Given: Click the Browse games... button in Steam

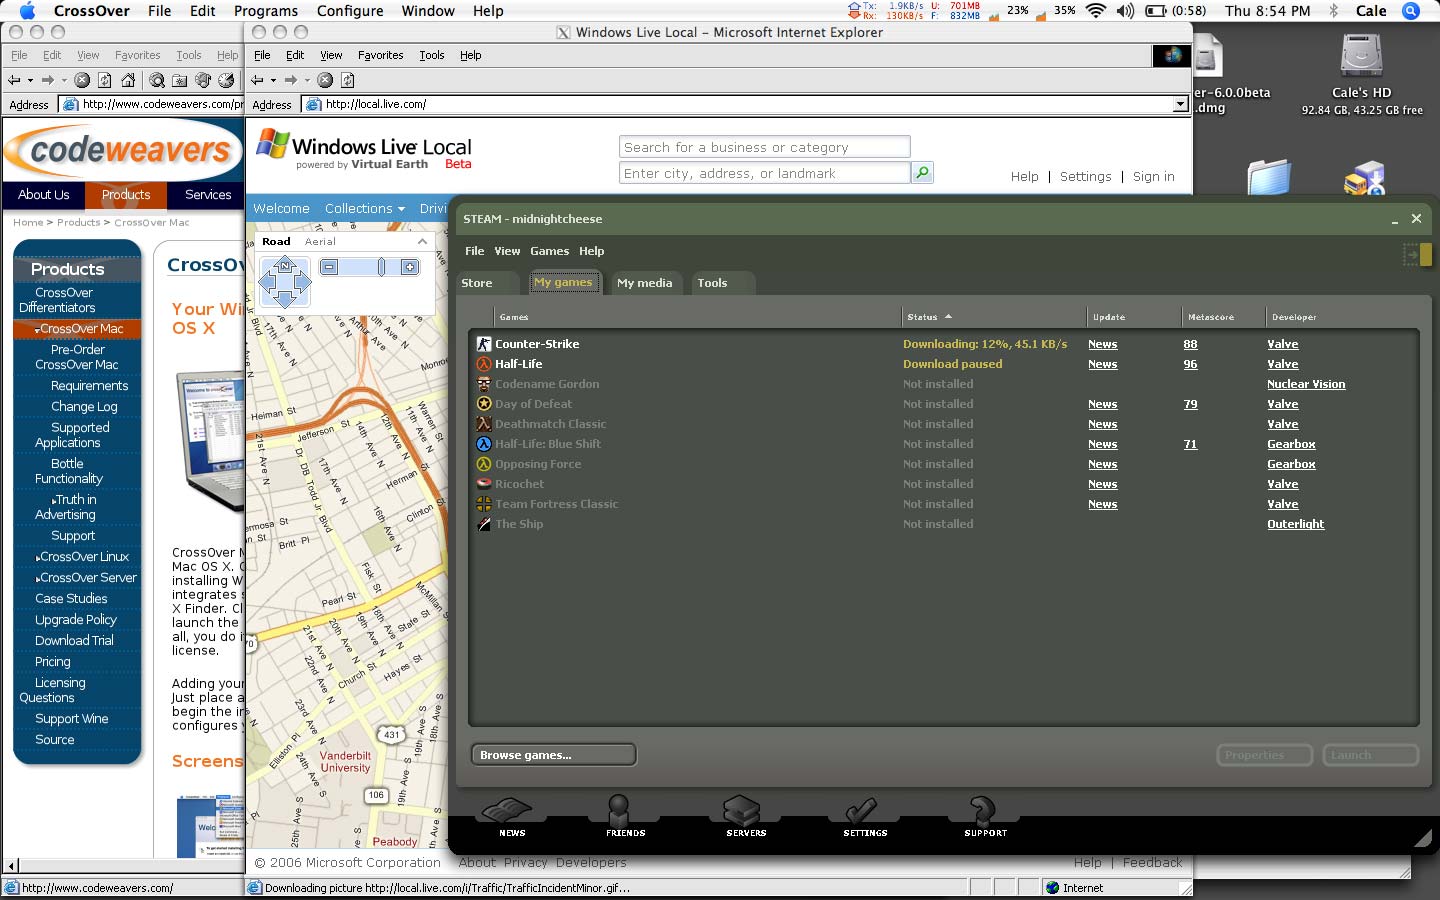Looking at the screenshot, I should (553, 755).
